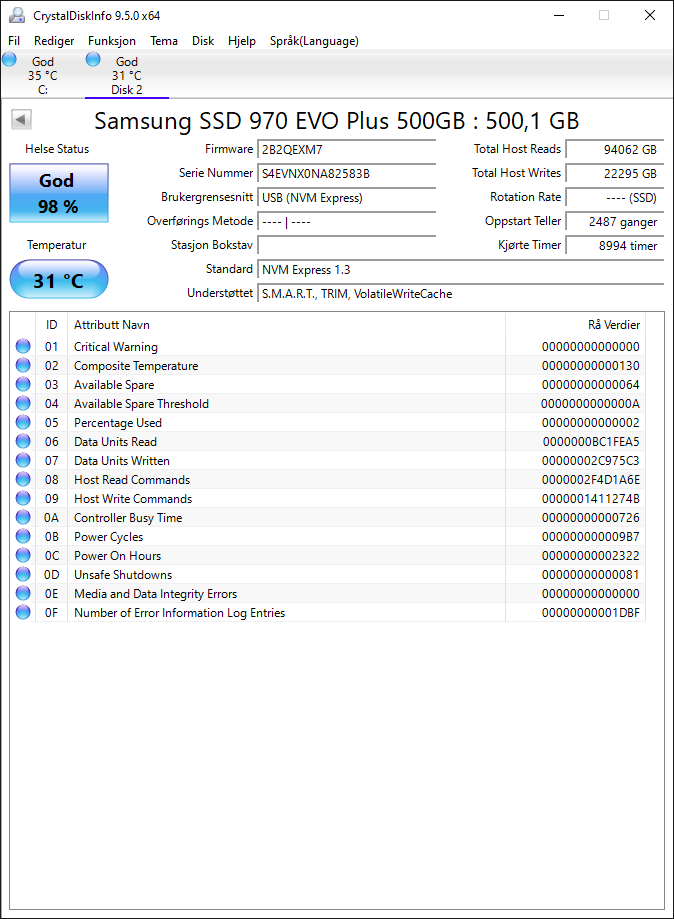Click the God 98 % health status button

tap(59, 193)
